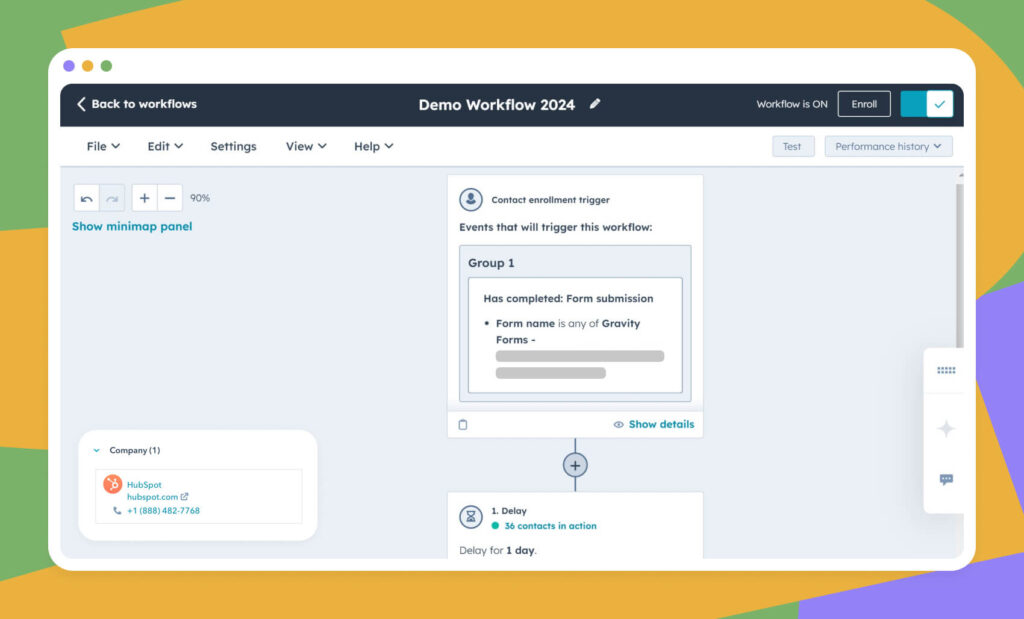1024x619 pixels.
Task: Open the File menu
Action: click(x=103, y=146)
